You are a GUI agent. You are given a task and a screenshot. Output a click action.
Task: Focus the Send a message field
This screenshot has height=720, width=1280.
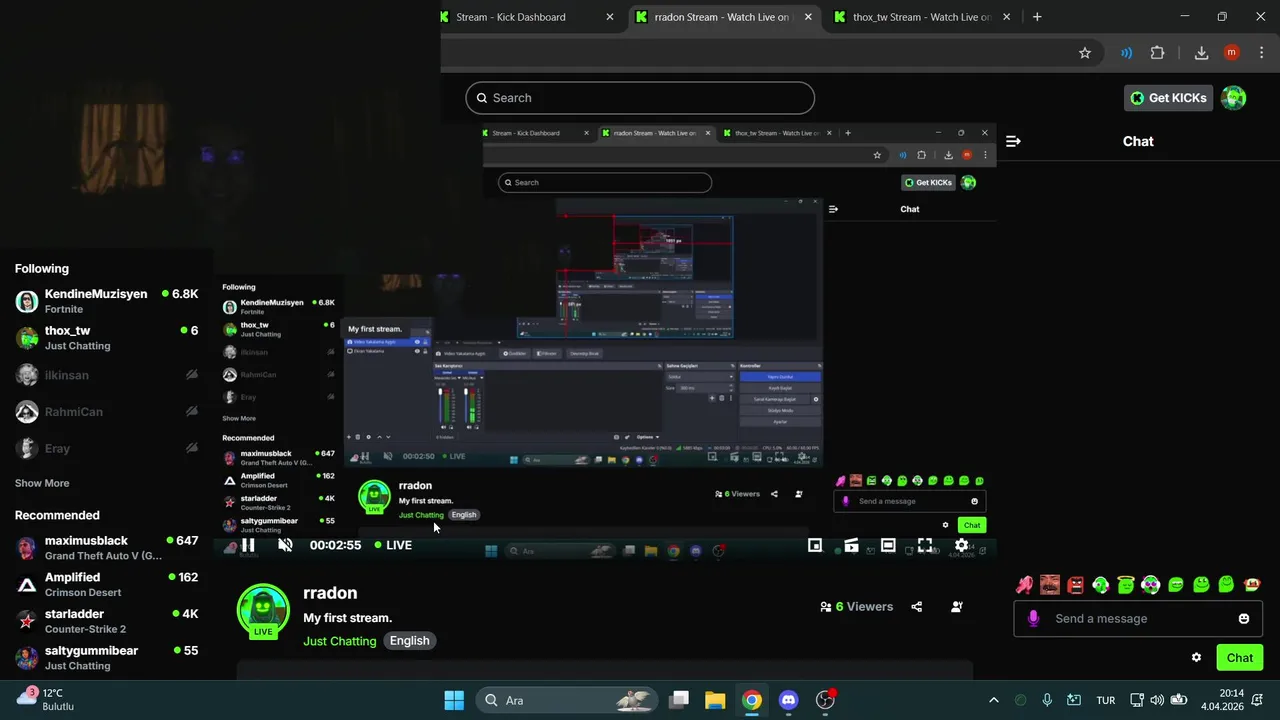pyautogui.click(x=1139, y=618)
